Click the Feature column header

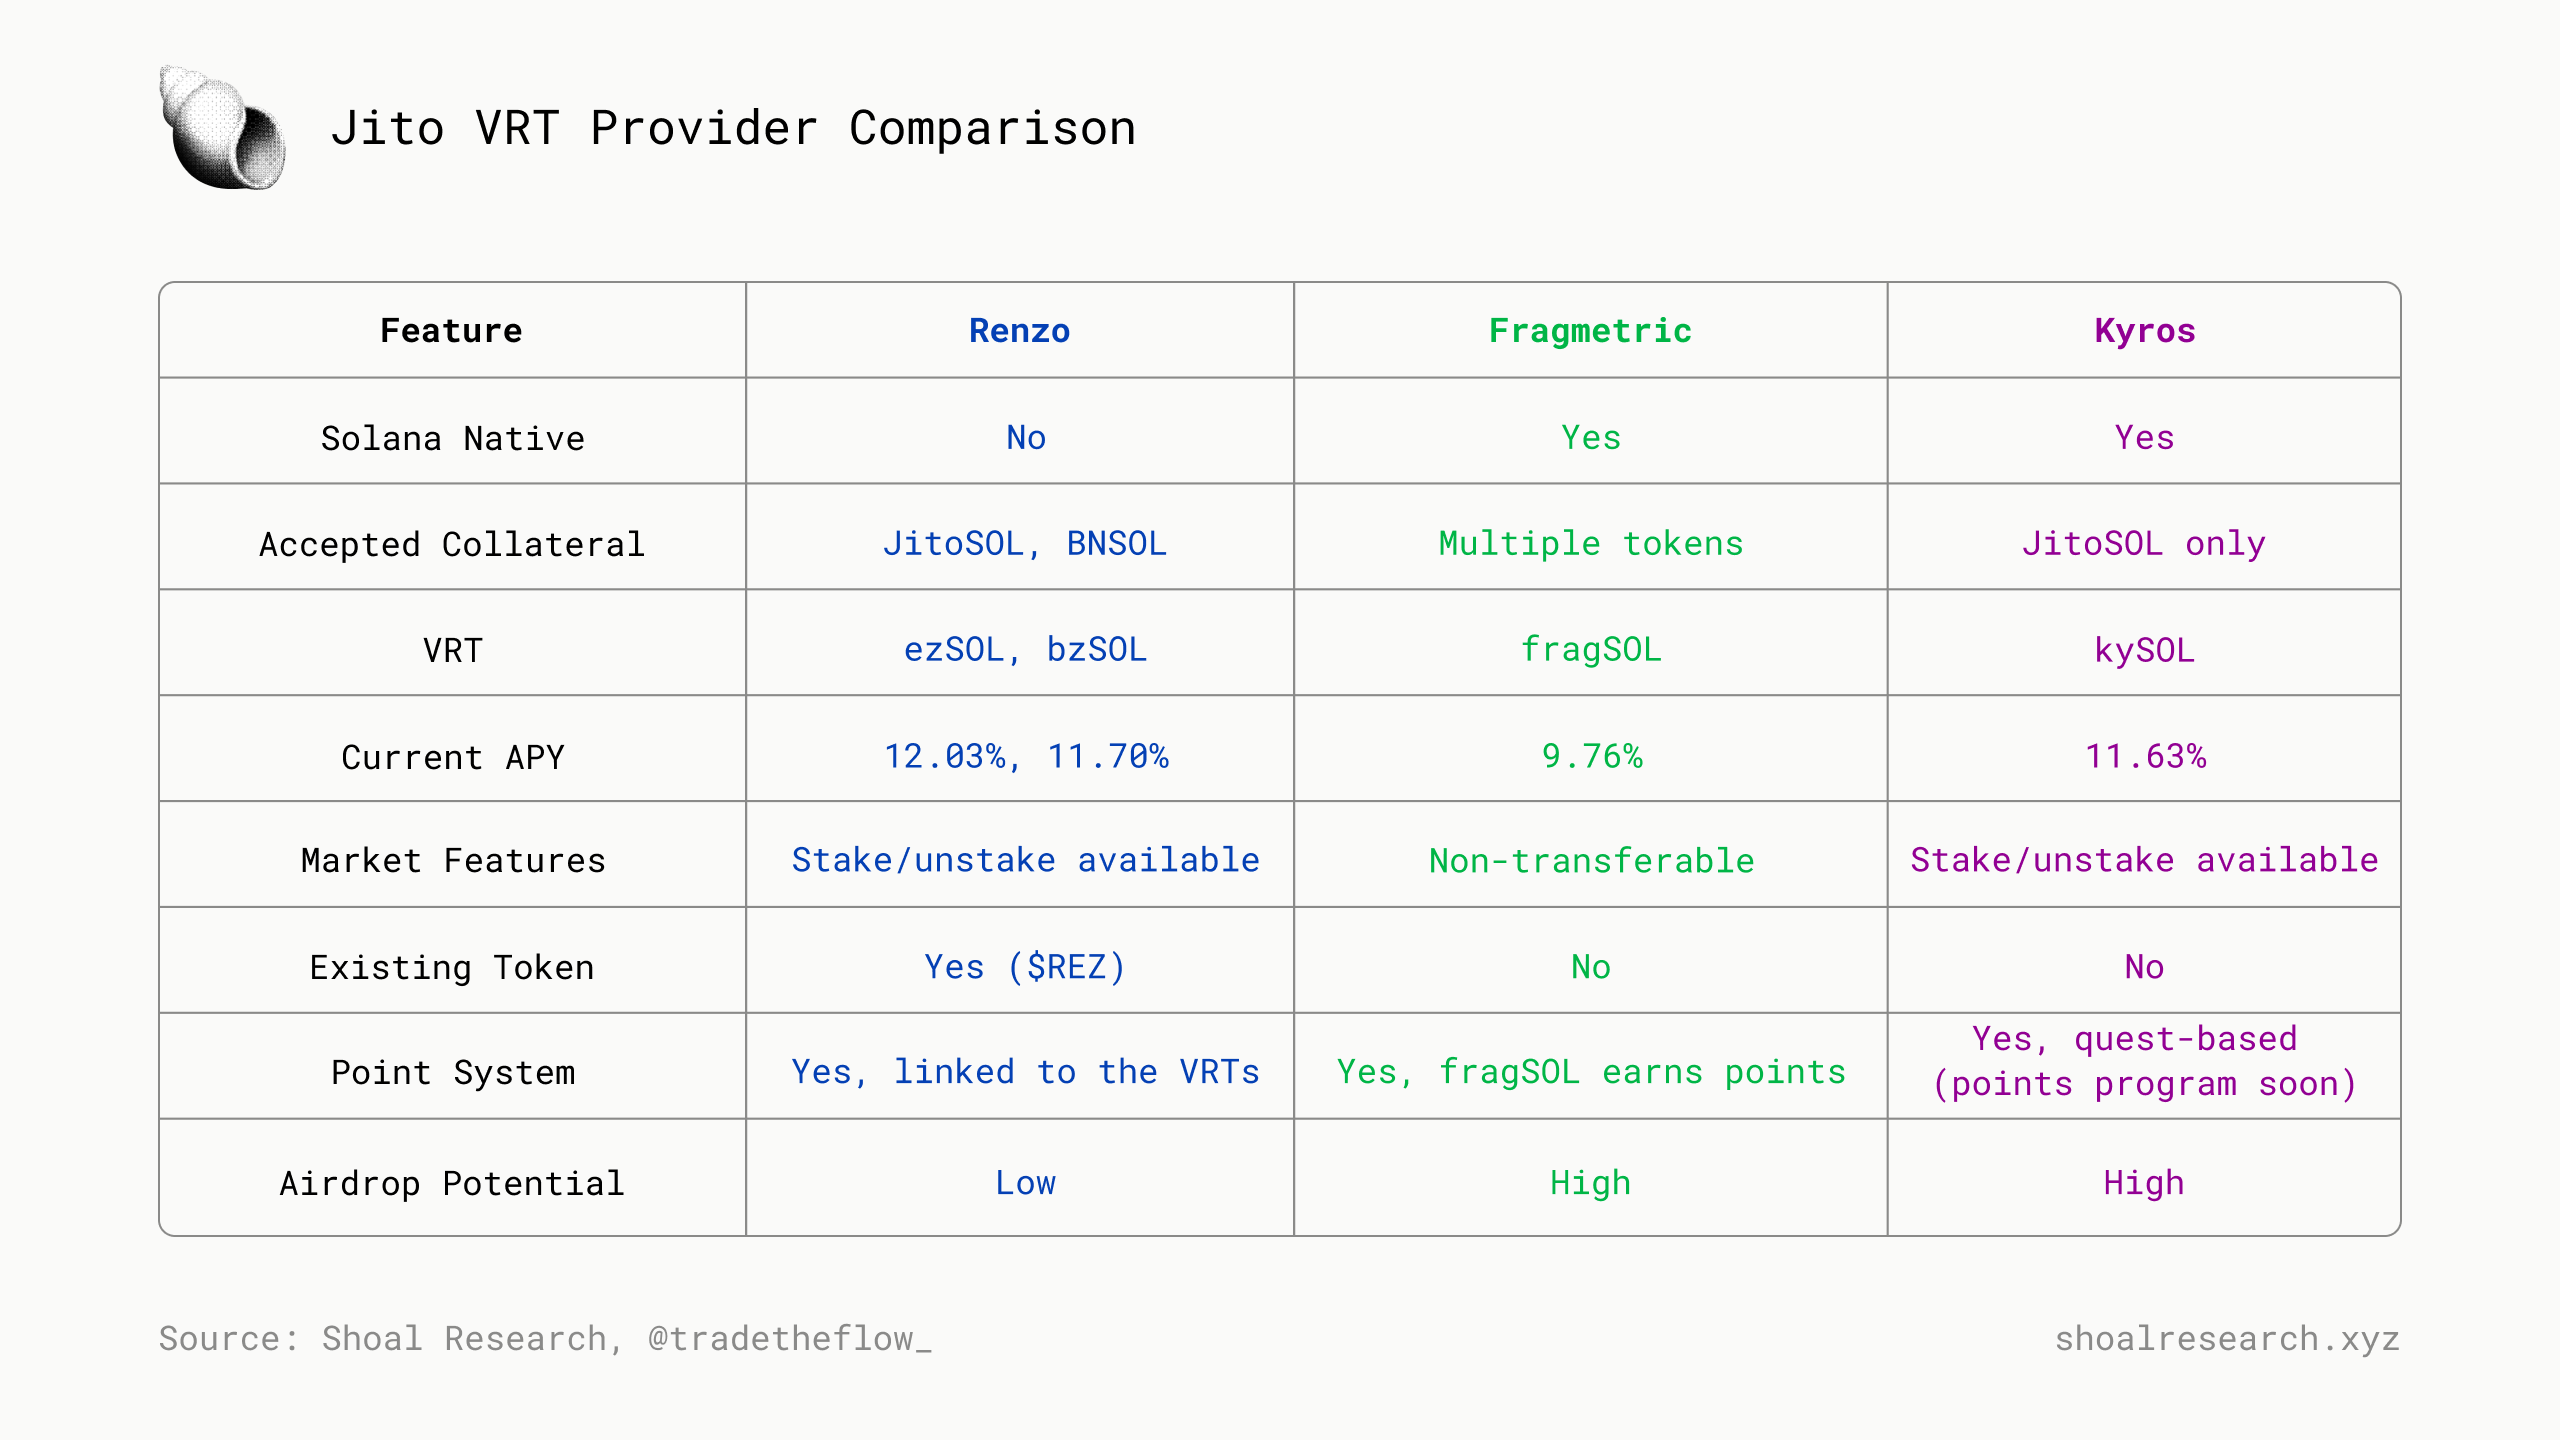tap(451, 331)
